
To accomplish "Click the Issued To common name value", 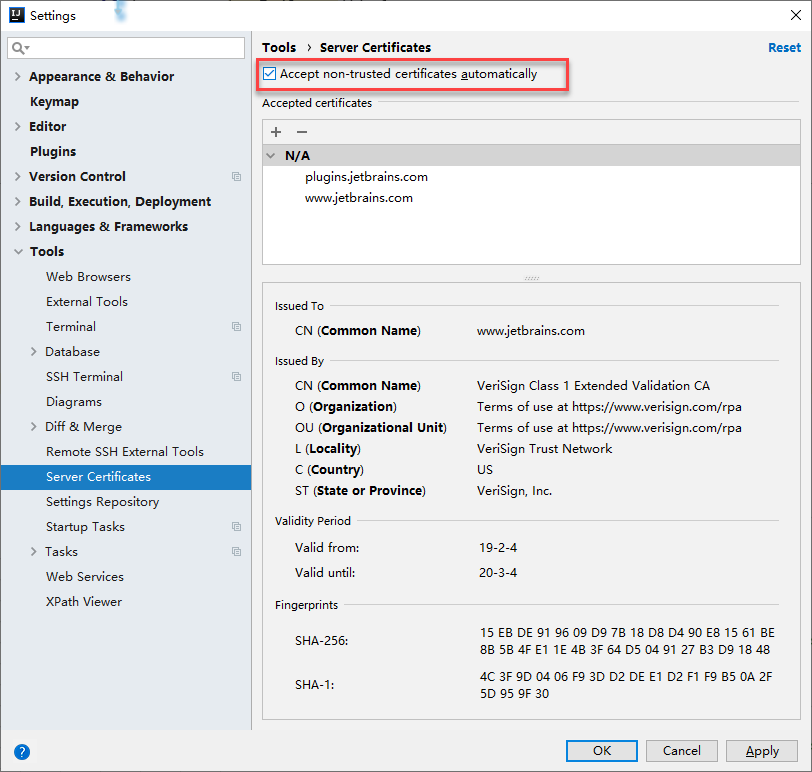I will [530, 331].
